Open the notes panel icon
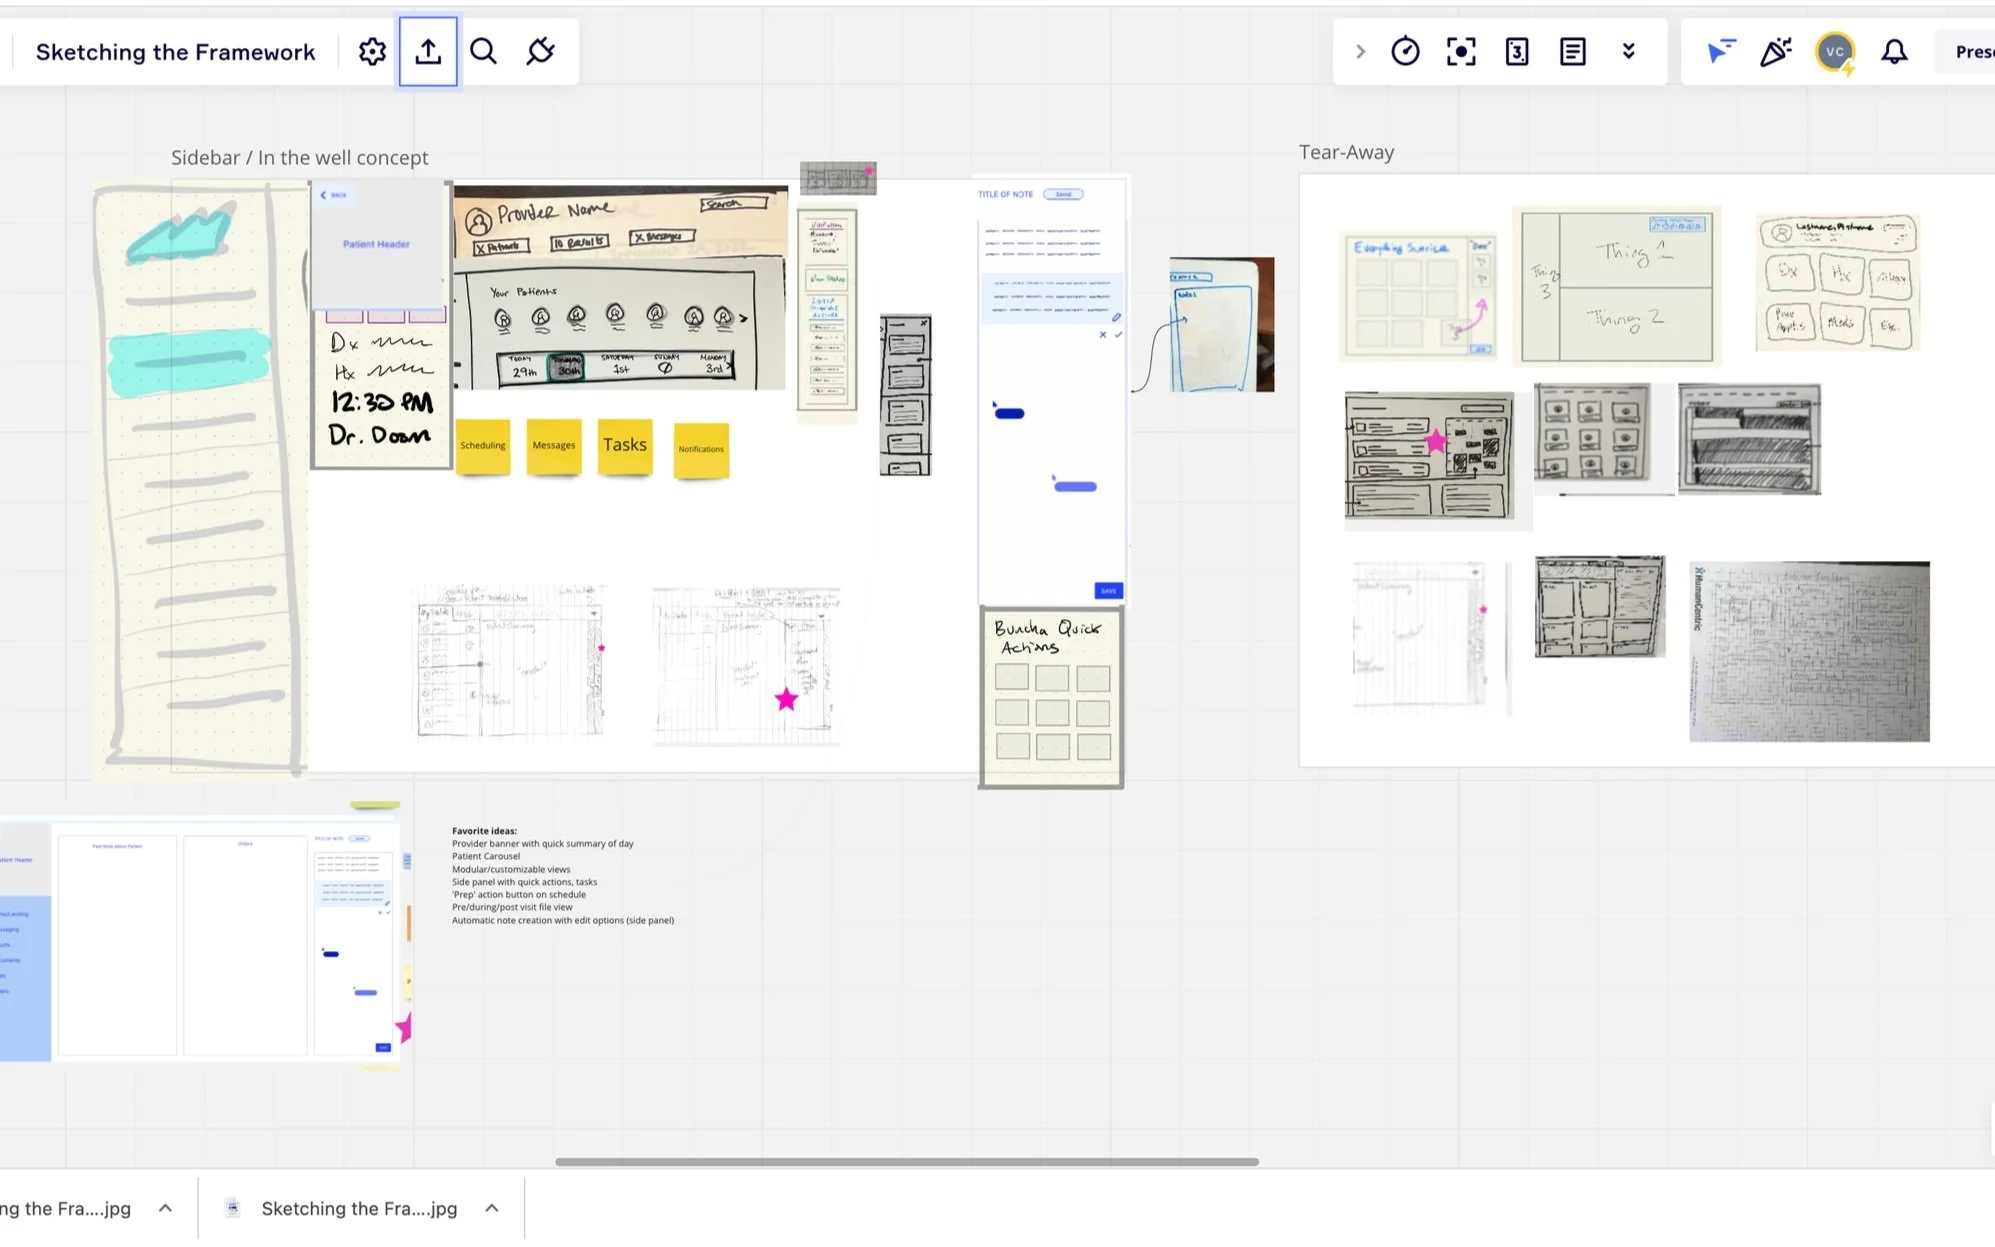This screenshot has height=1247, width=1995. (1573, 51)
